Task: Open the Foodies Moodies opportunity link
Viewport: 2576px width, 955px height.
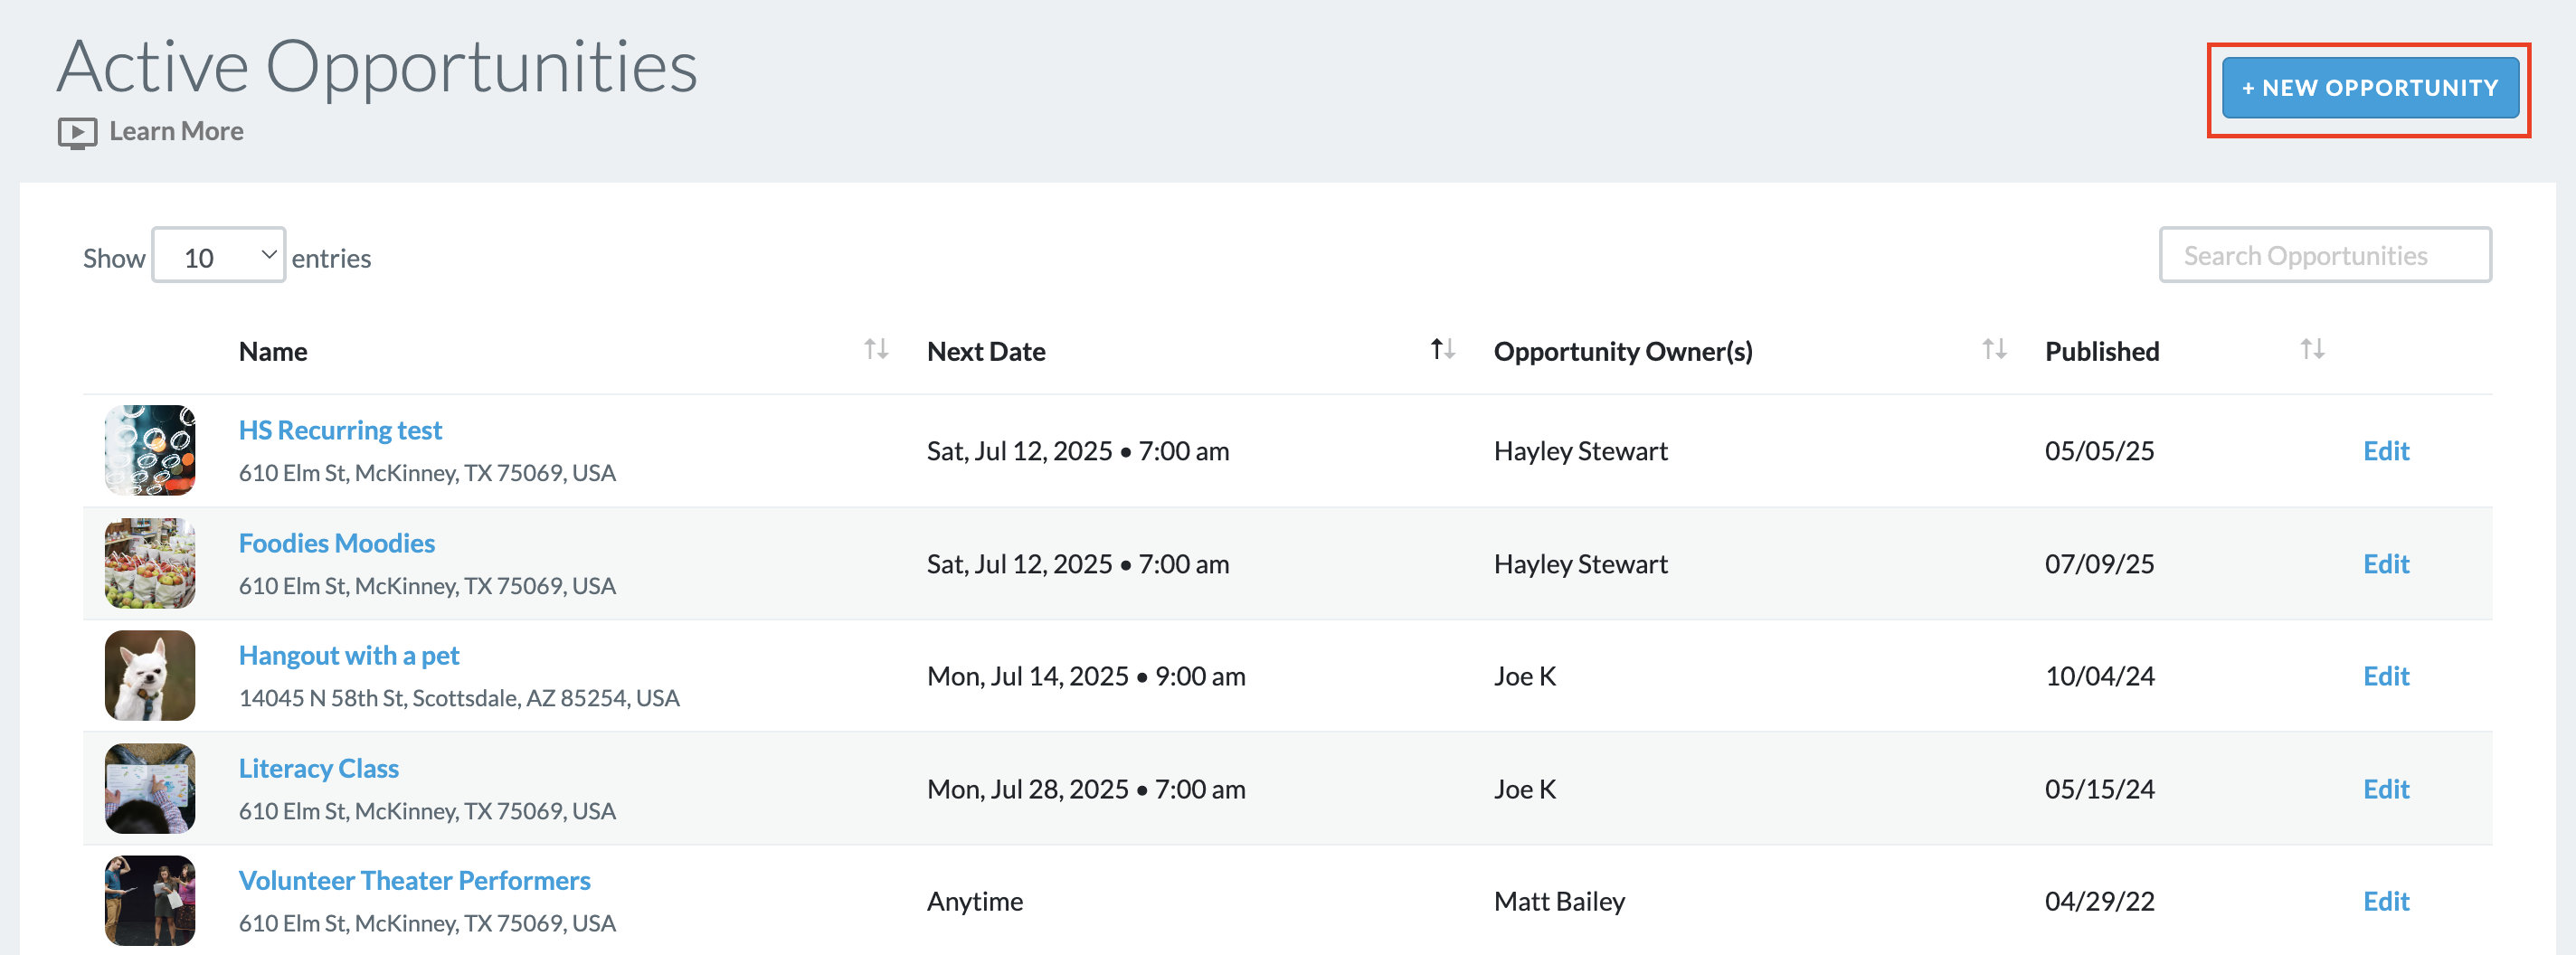Action: click(337, 543)
